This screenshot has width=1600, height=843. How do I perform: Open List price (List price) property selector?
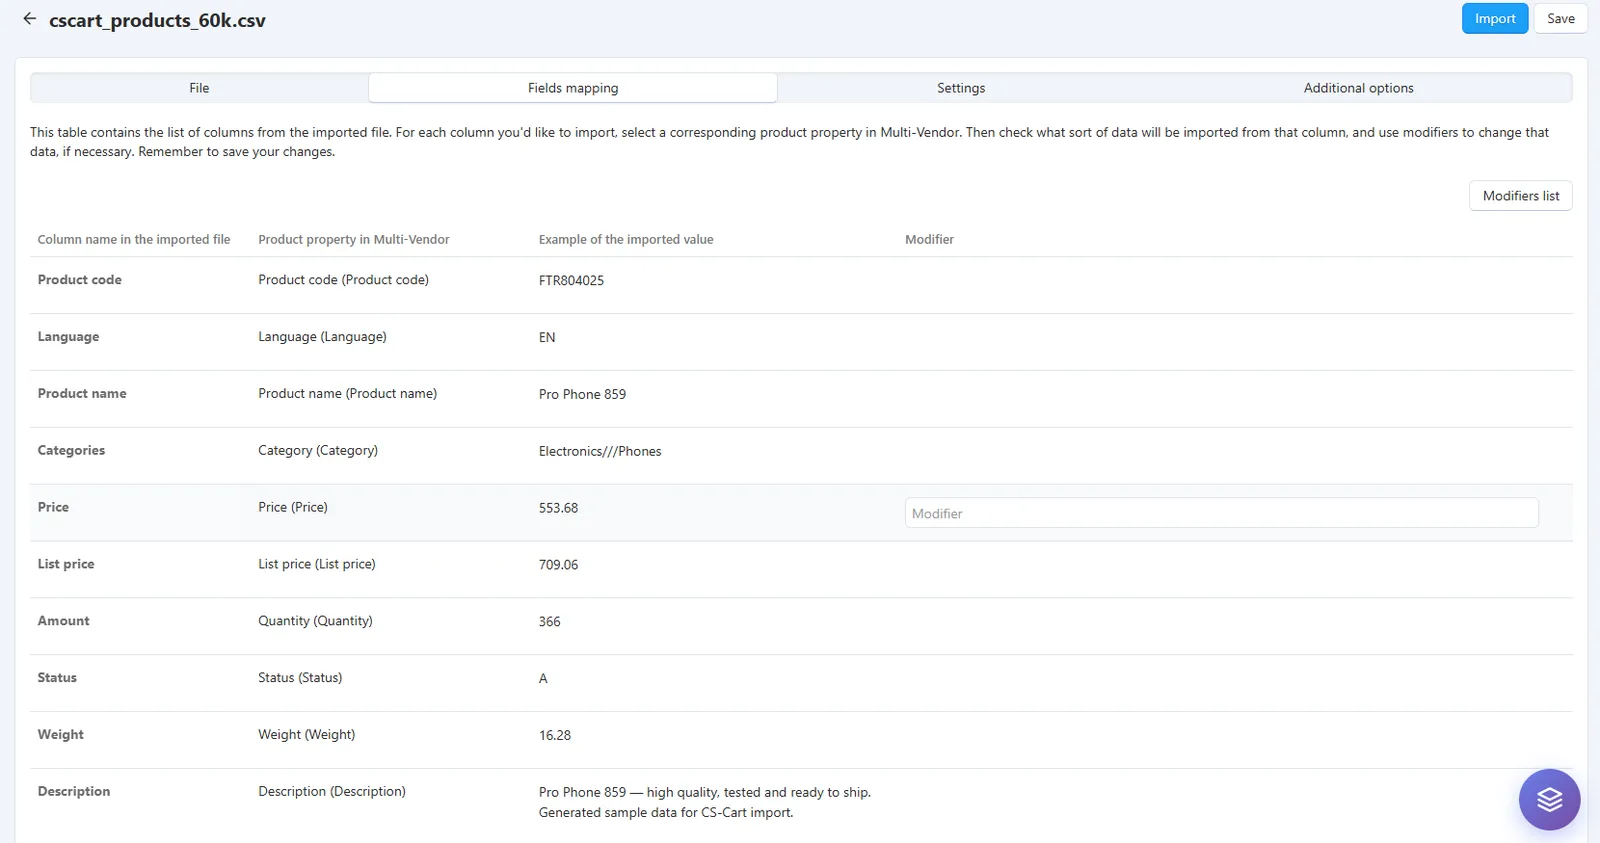317,565
